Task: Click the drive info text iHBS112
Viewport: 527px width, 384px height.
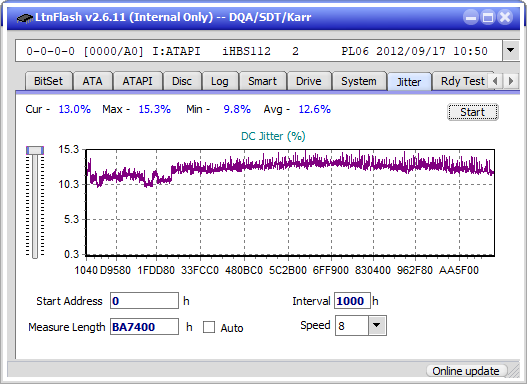Action: (246, 51)
